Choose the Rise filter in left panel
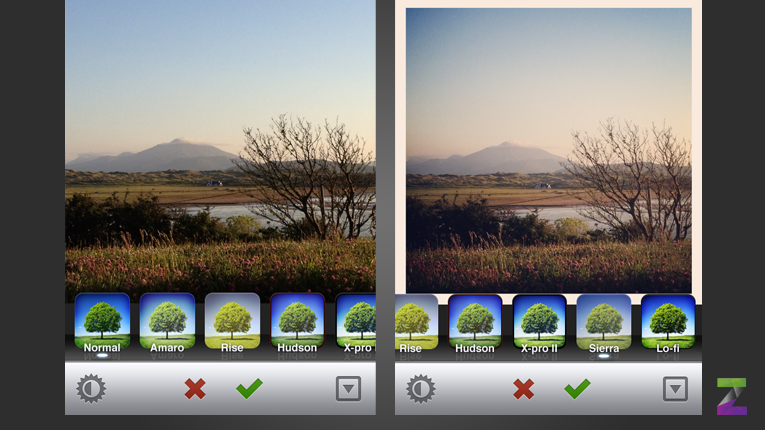Viewport: 765px width, 430px height. (232, 323)
